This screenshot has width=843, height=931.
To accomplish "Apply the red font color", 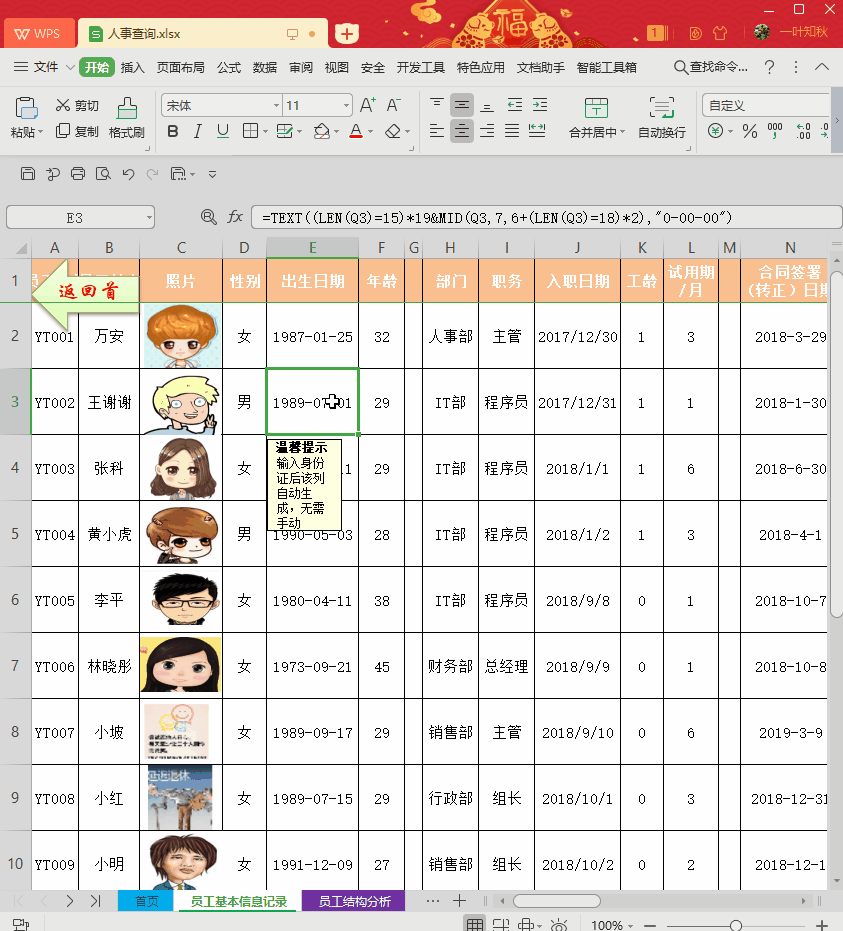I will tap(356, 131).
